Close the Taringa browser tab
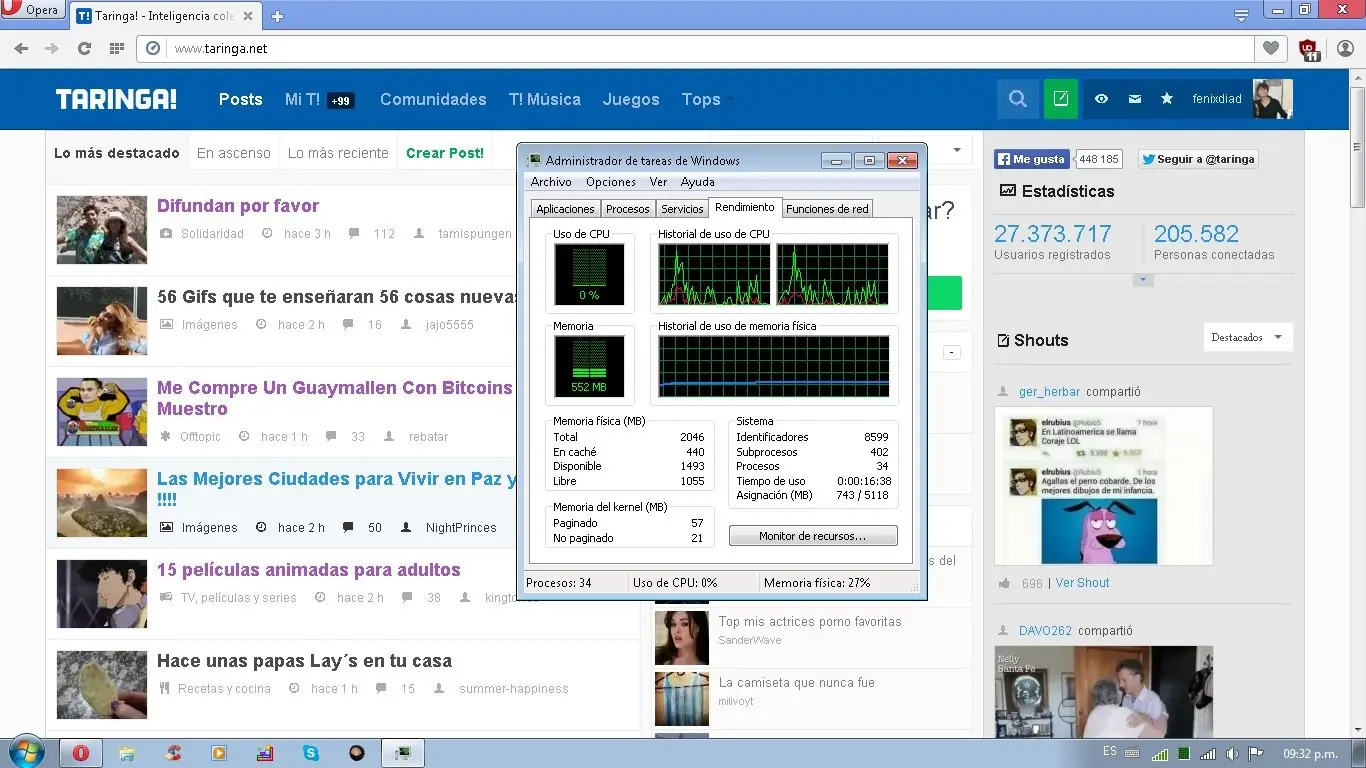Screen dimensions: 1366x768 (x=248, y=16)
